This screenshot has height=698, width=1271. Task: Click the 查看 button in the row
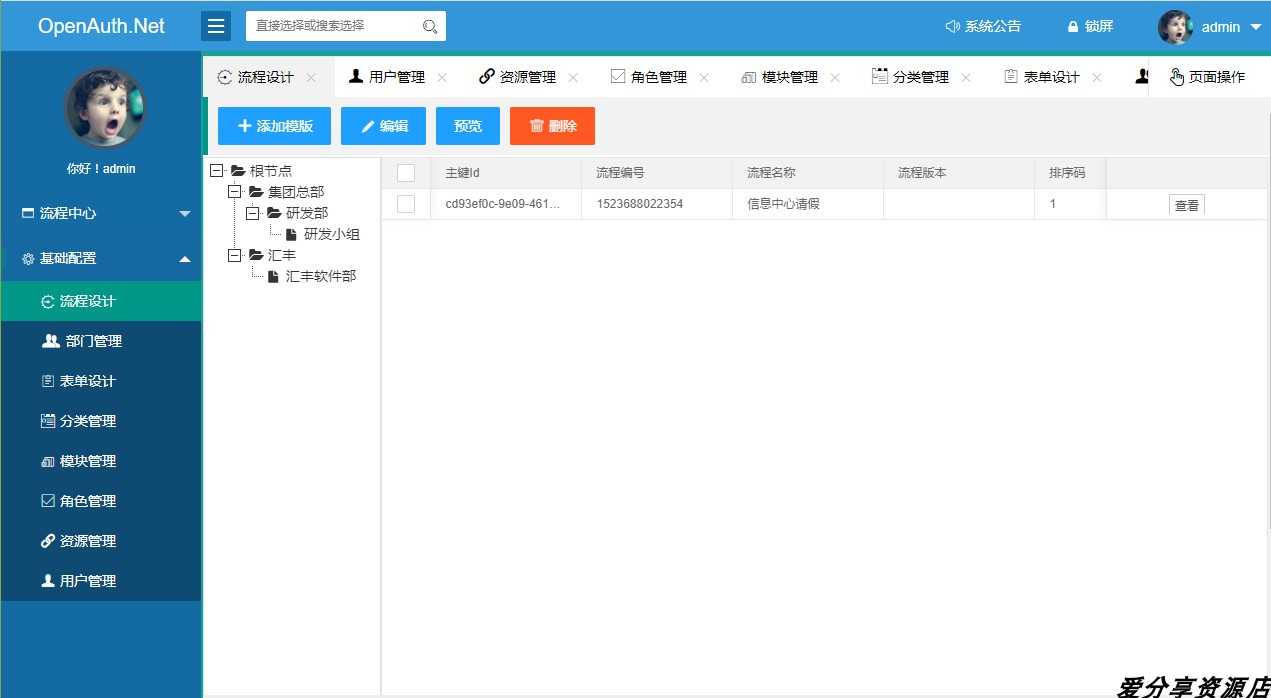(x=1187, y=205)
